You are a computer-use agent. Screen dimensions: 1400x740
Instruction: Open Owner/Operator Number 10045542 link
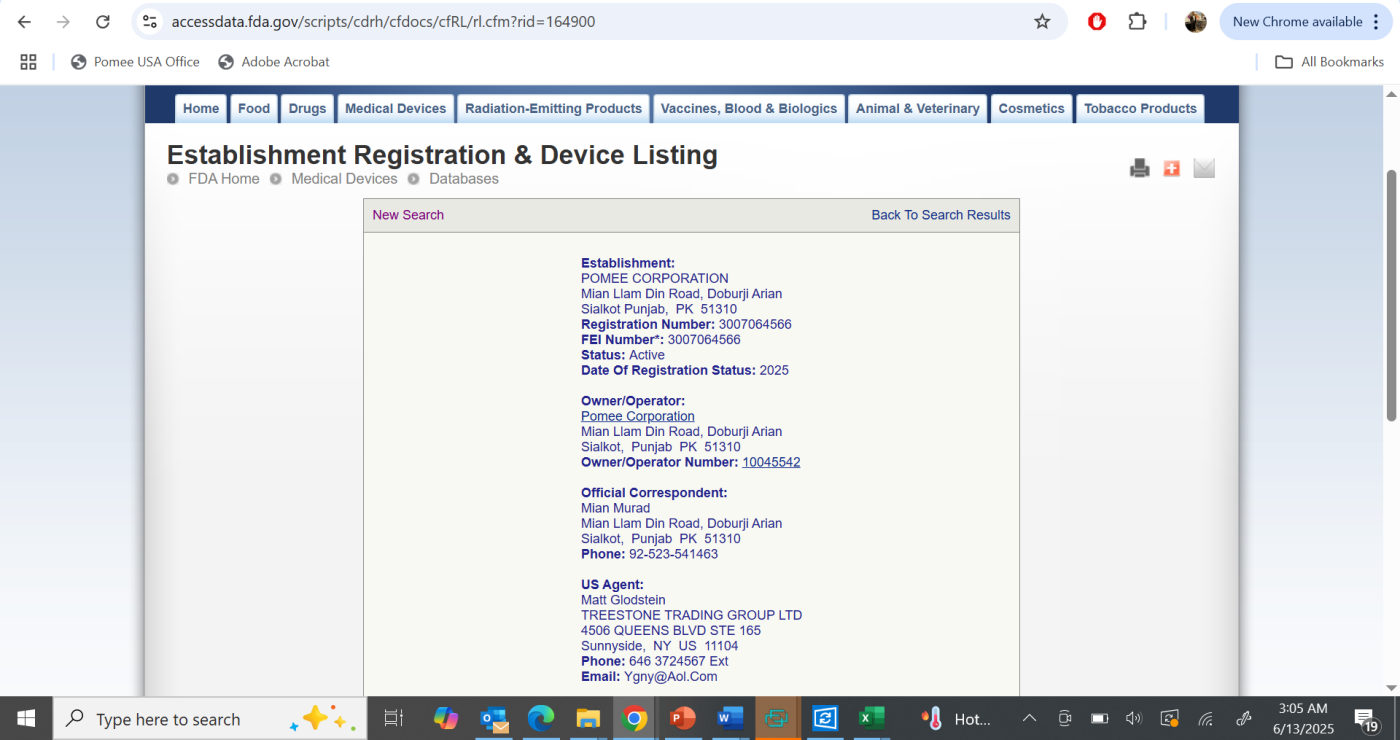coord(771,462)
